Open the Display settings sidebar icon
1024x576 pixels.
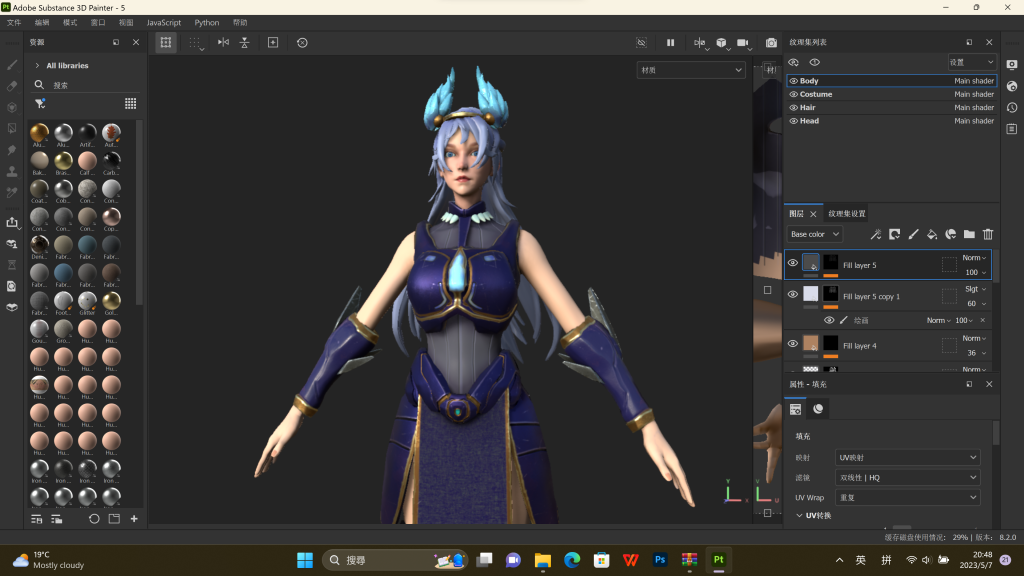coord(1012,65)
